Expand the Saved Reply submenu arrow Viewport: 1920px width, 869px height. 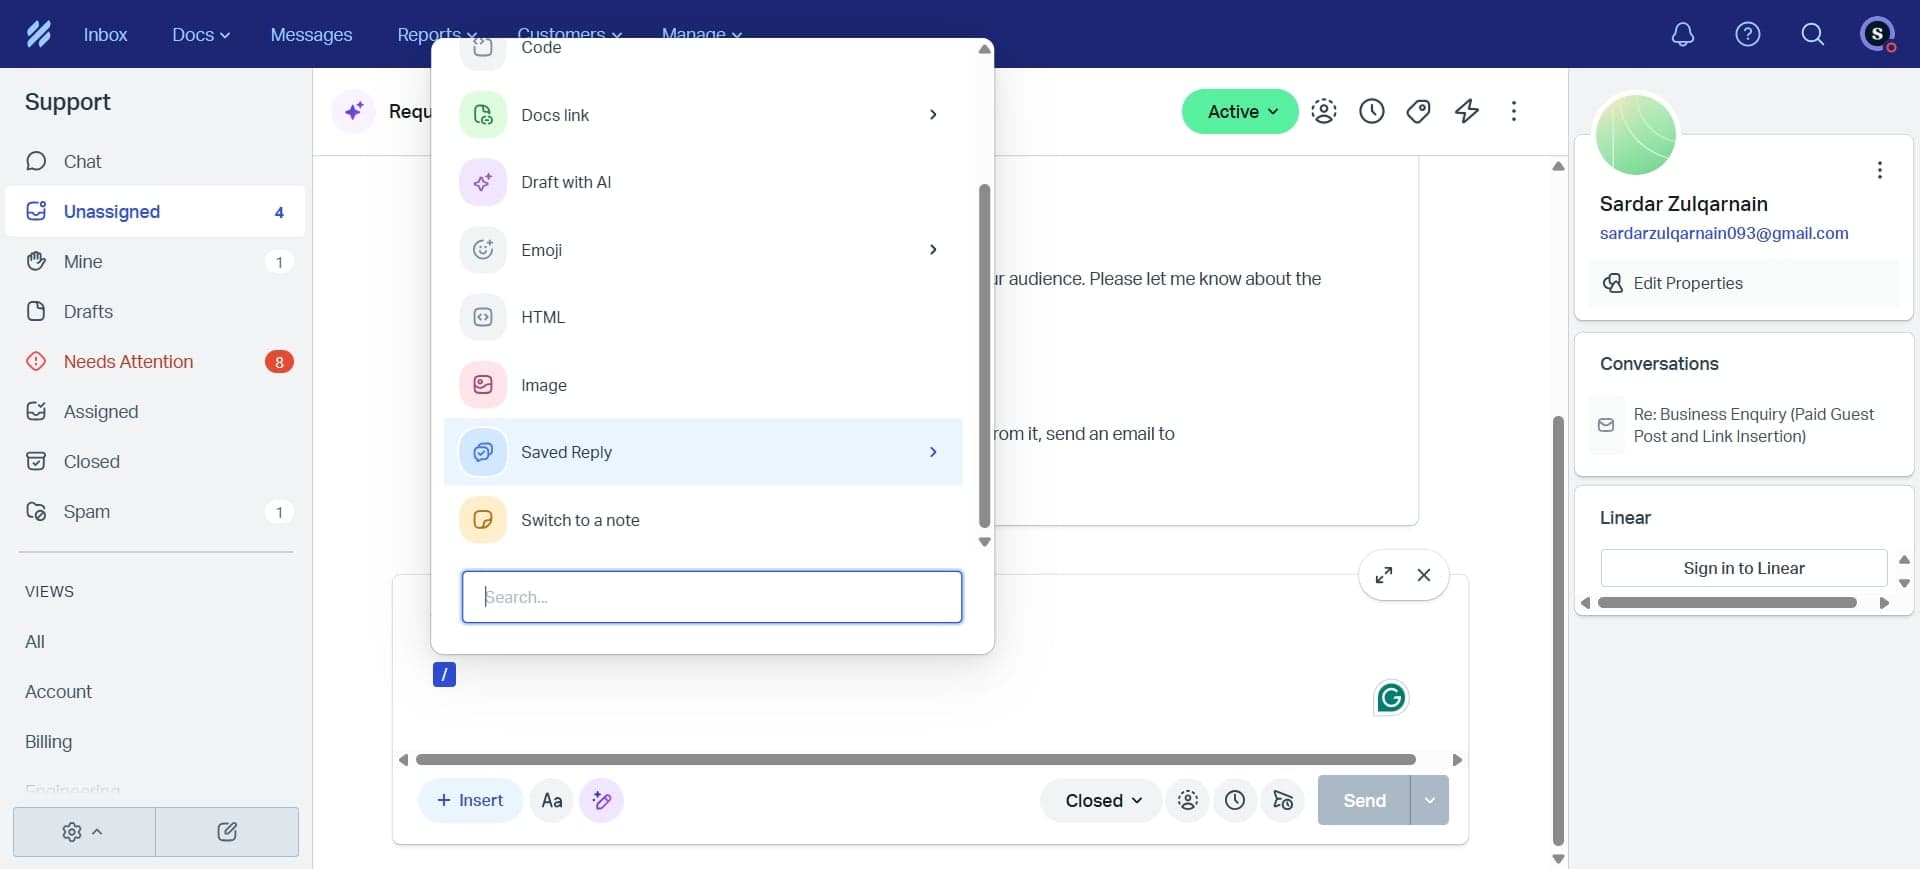coord(933,452)
